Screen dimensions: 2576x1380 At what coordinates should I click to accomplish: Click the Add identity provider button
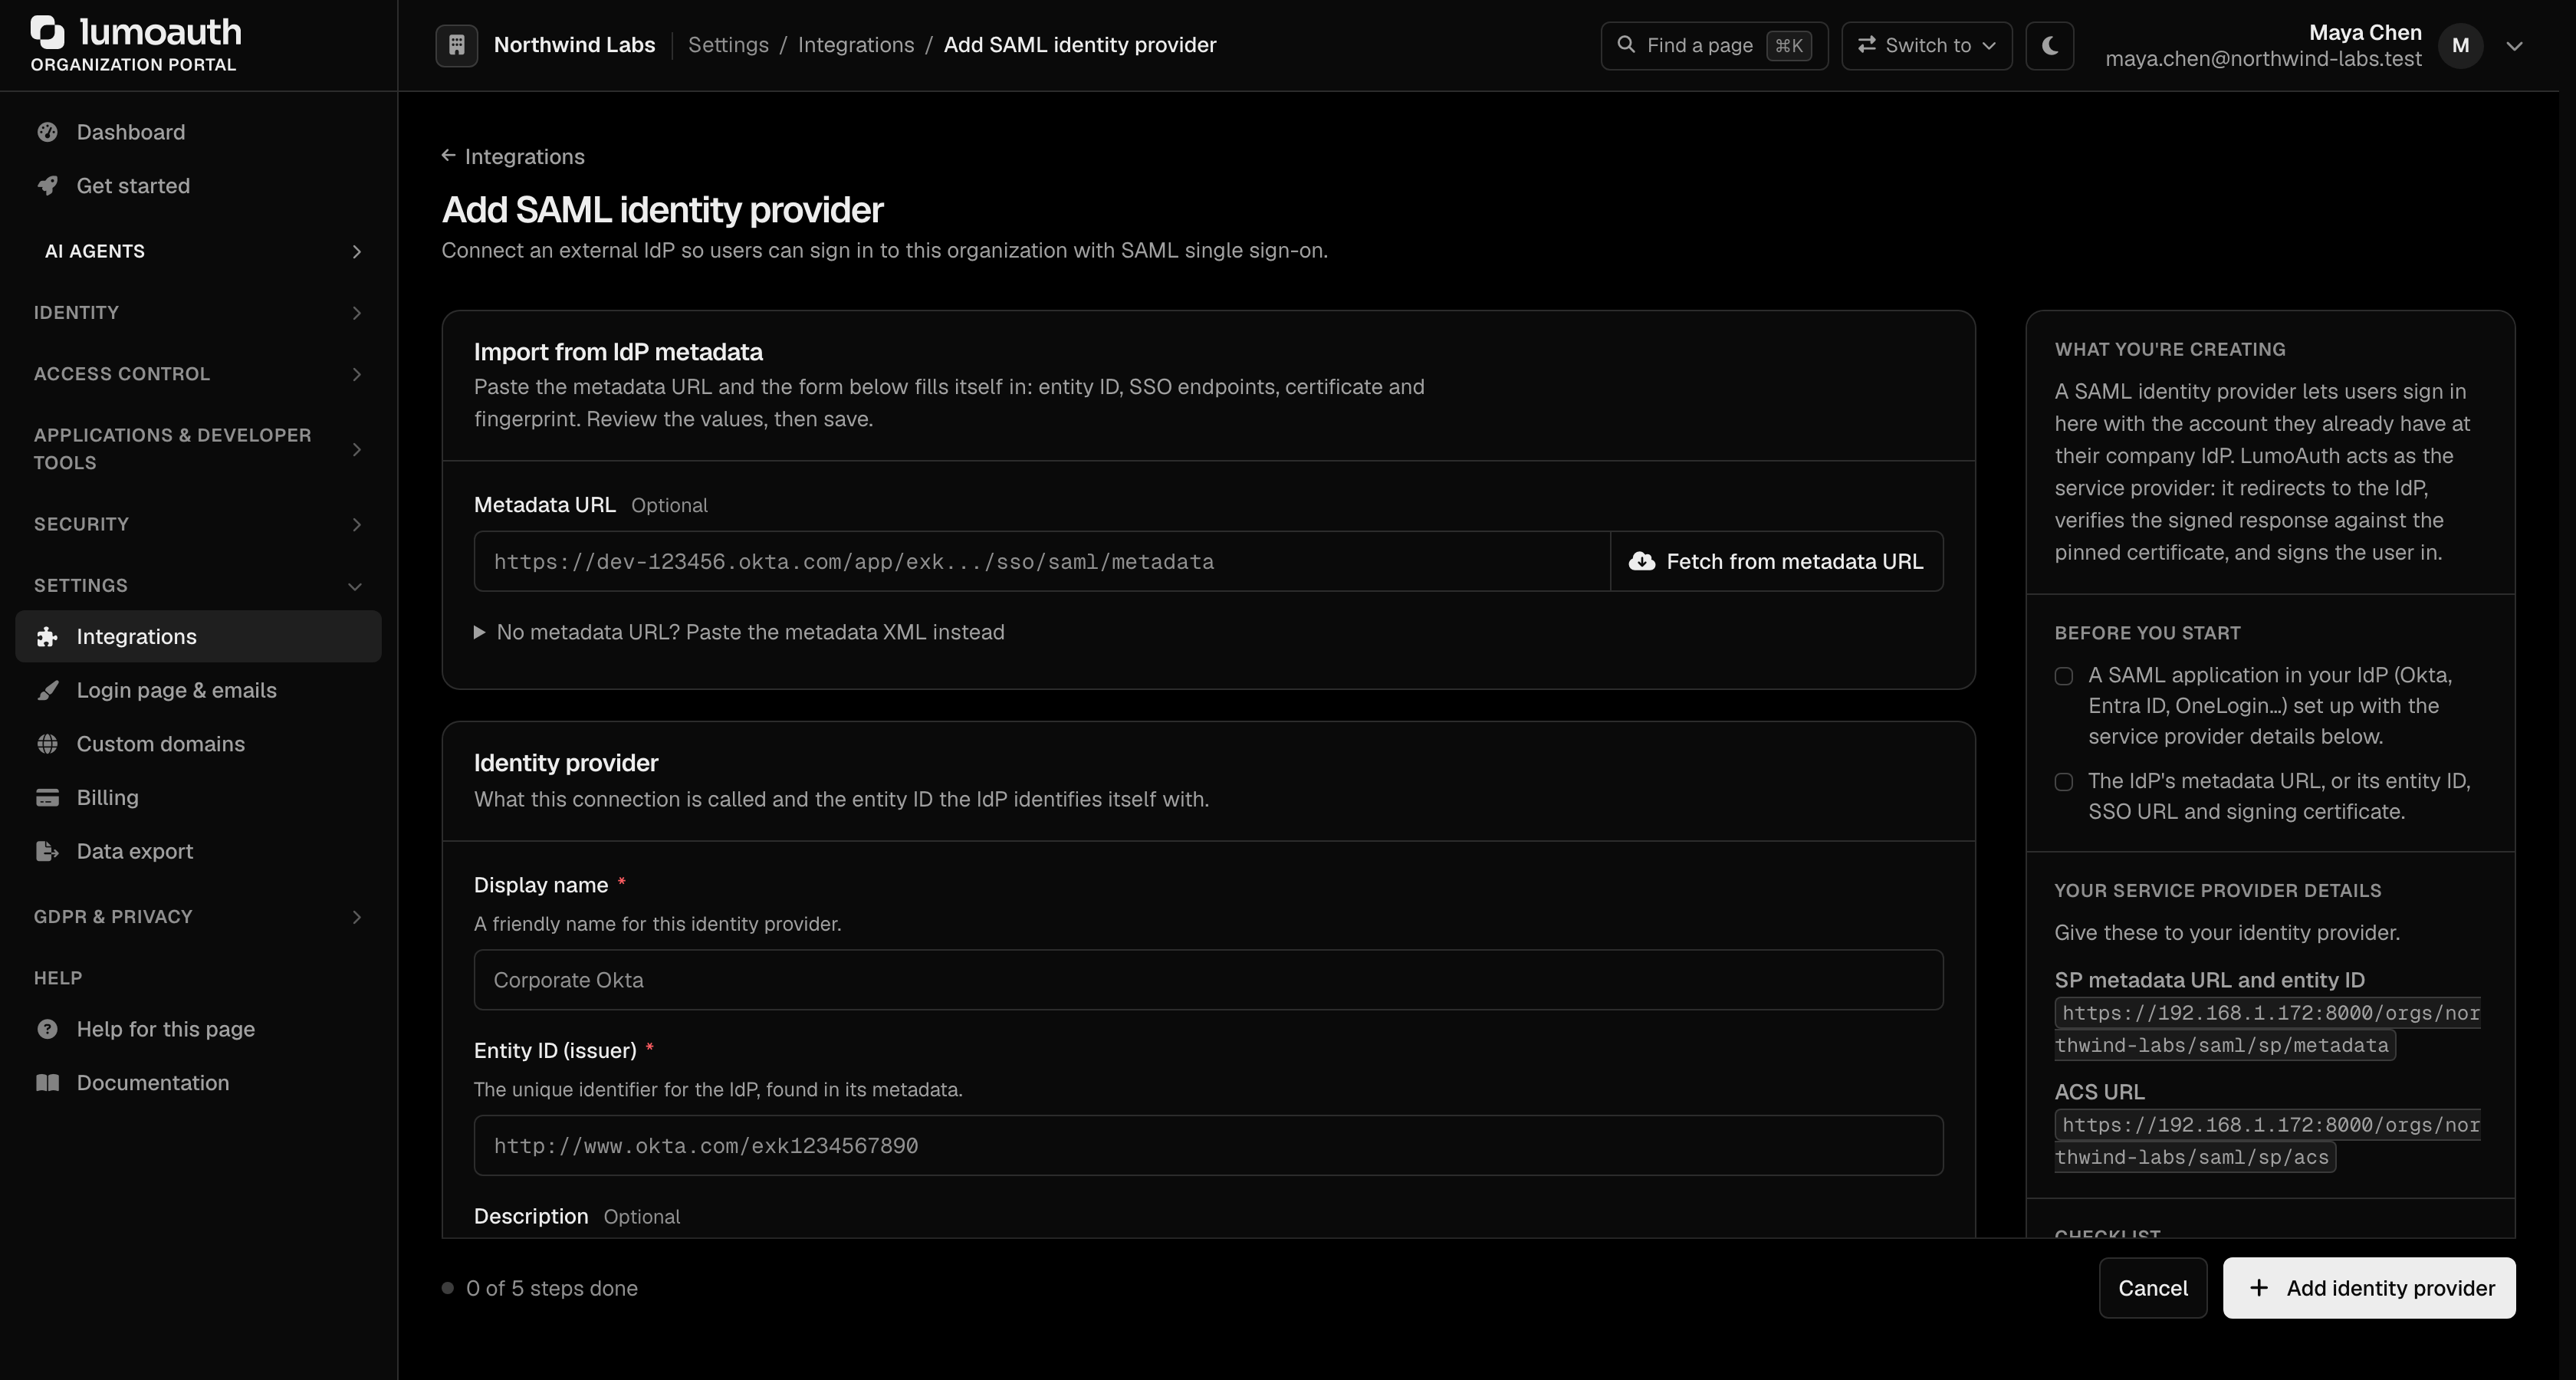click(2369, 1288)
